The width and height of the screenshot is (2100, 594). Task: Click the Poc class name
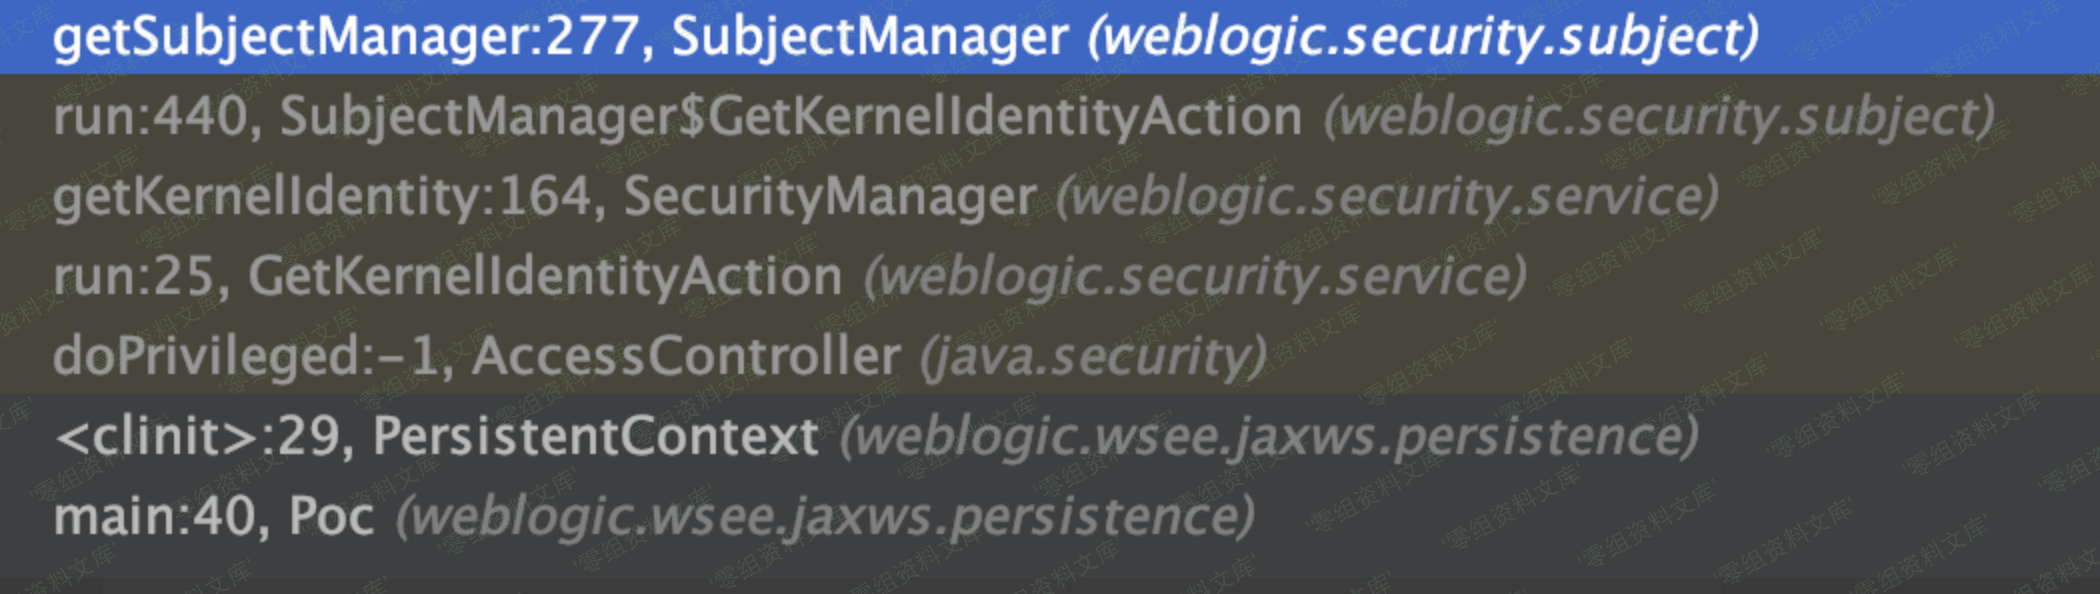click(x=331, y=517)
